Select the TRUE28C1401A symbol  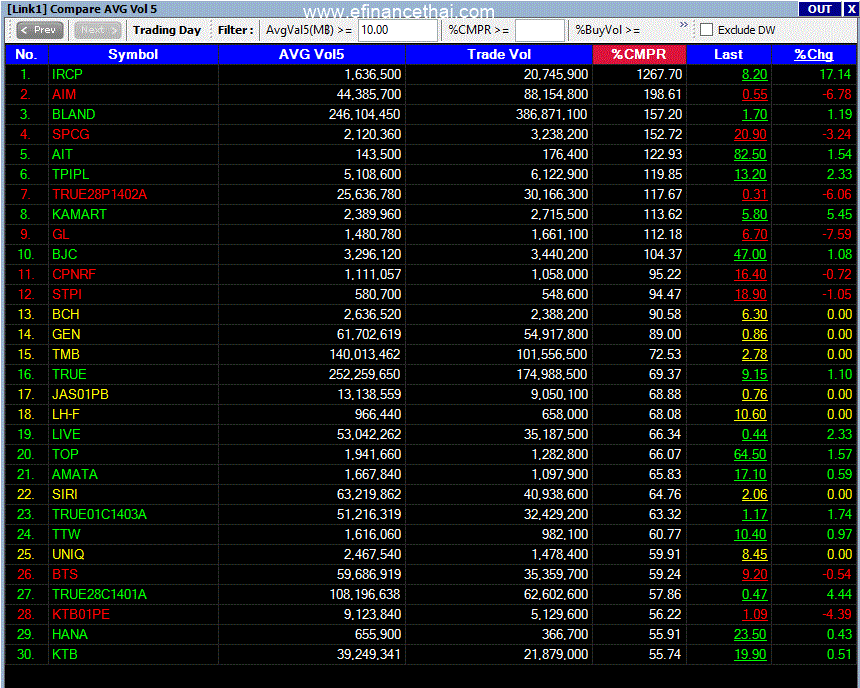(99, 595)
